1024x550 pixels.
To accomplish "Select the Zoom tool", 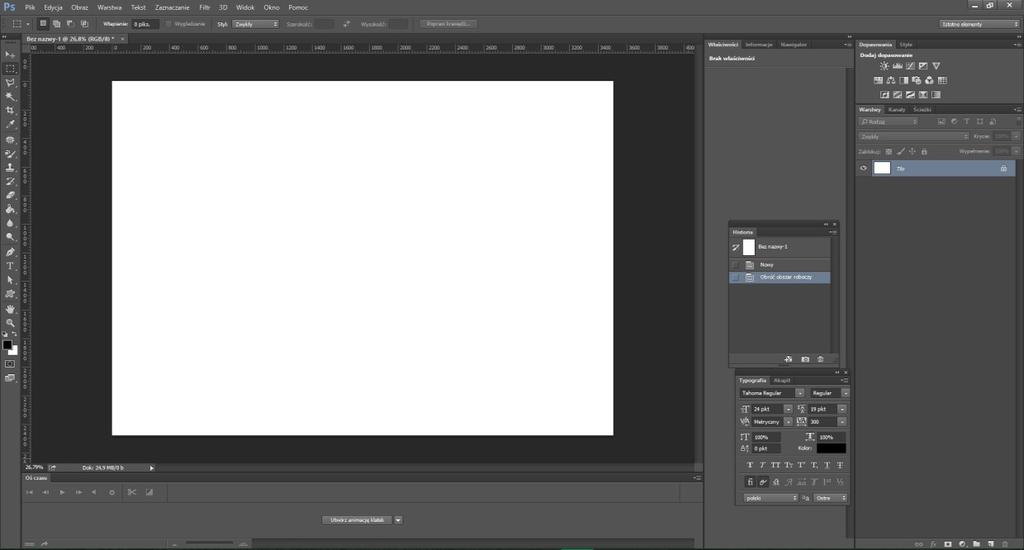I will [10, 323].
